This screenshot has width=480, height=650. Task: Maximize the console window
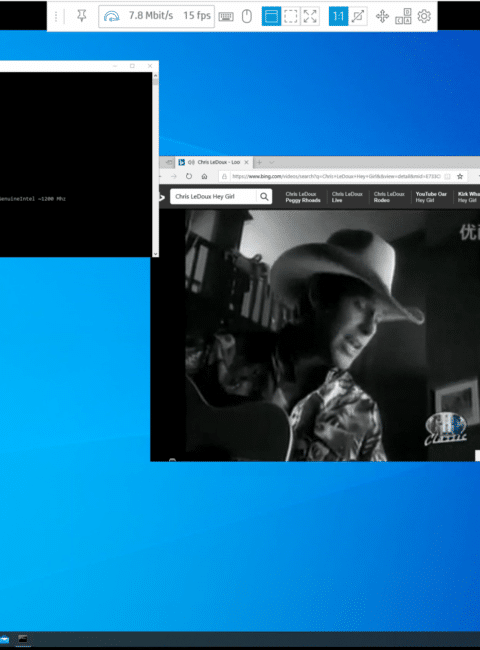tap(132, 66)
